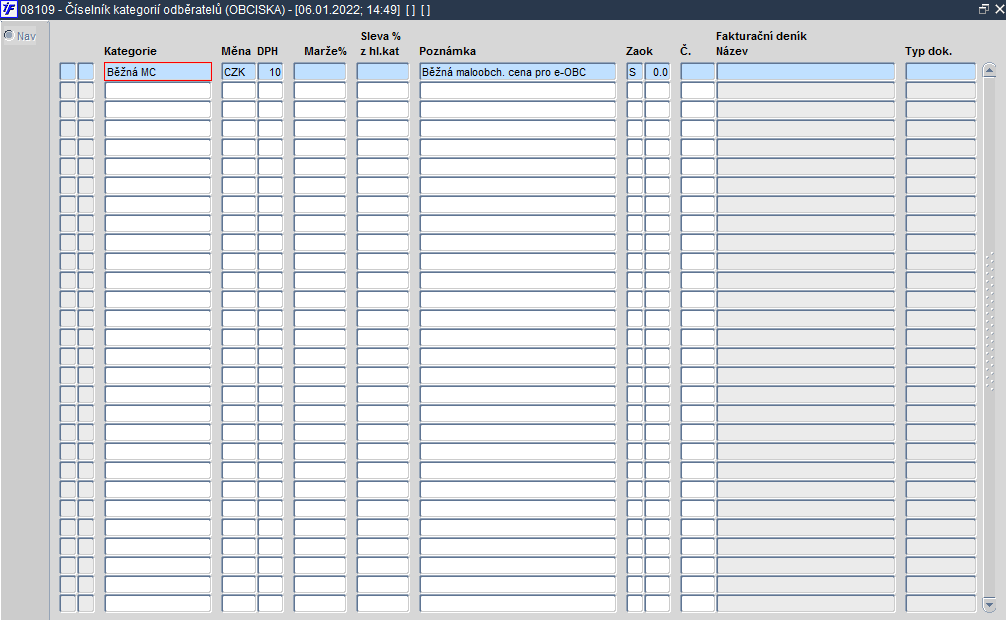Click the scrollbar down arrow
This screenshot has width=1006, height=620.
coord(989,605)
